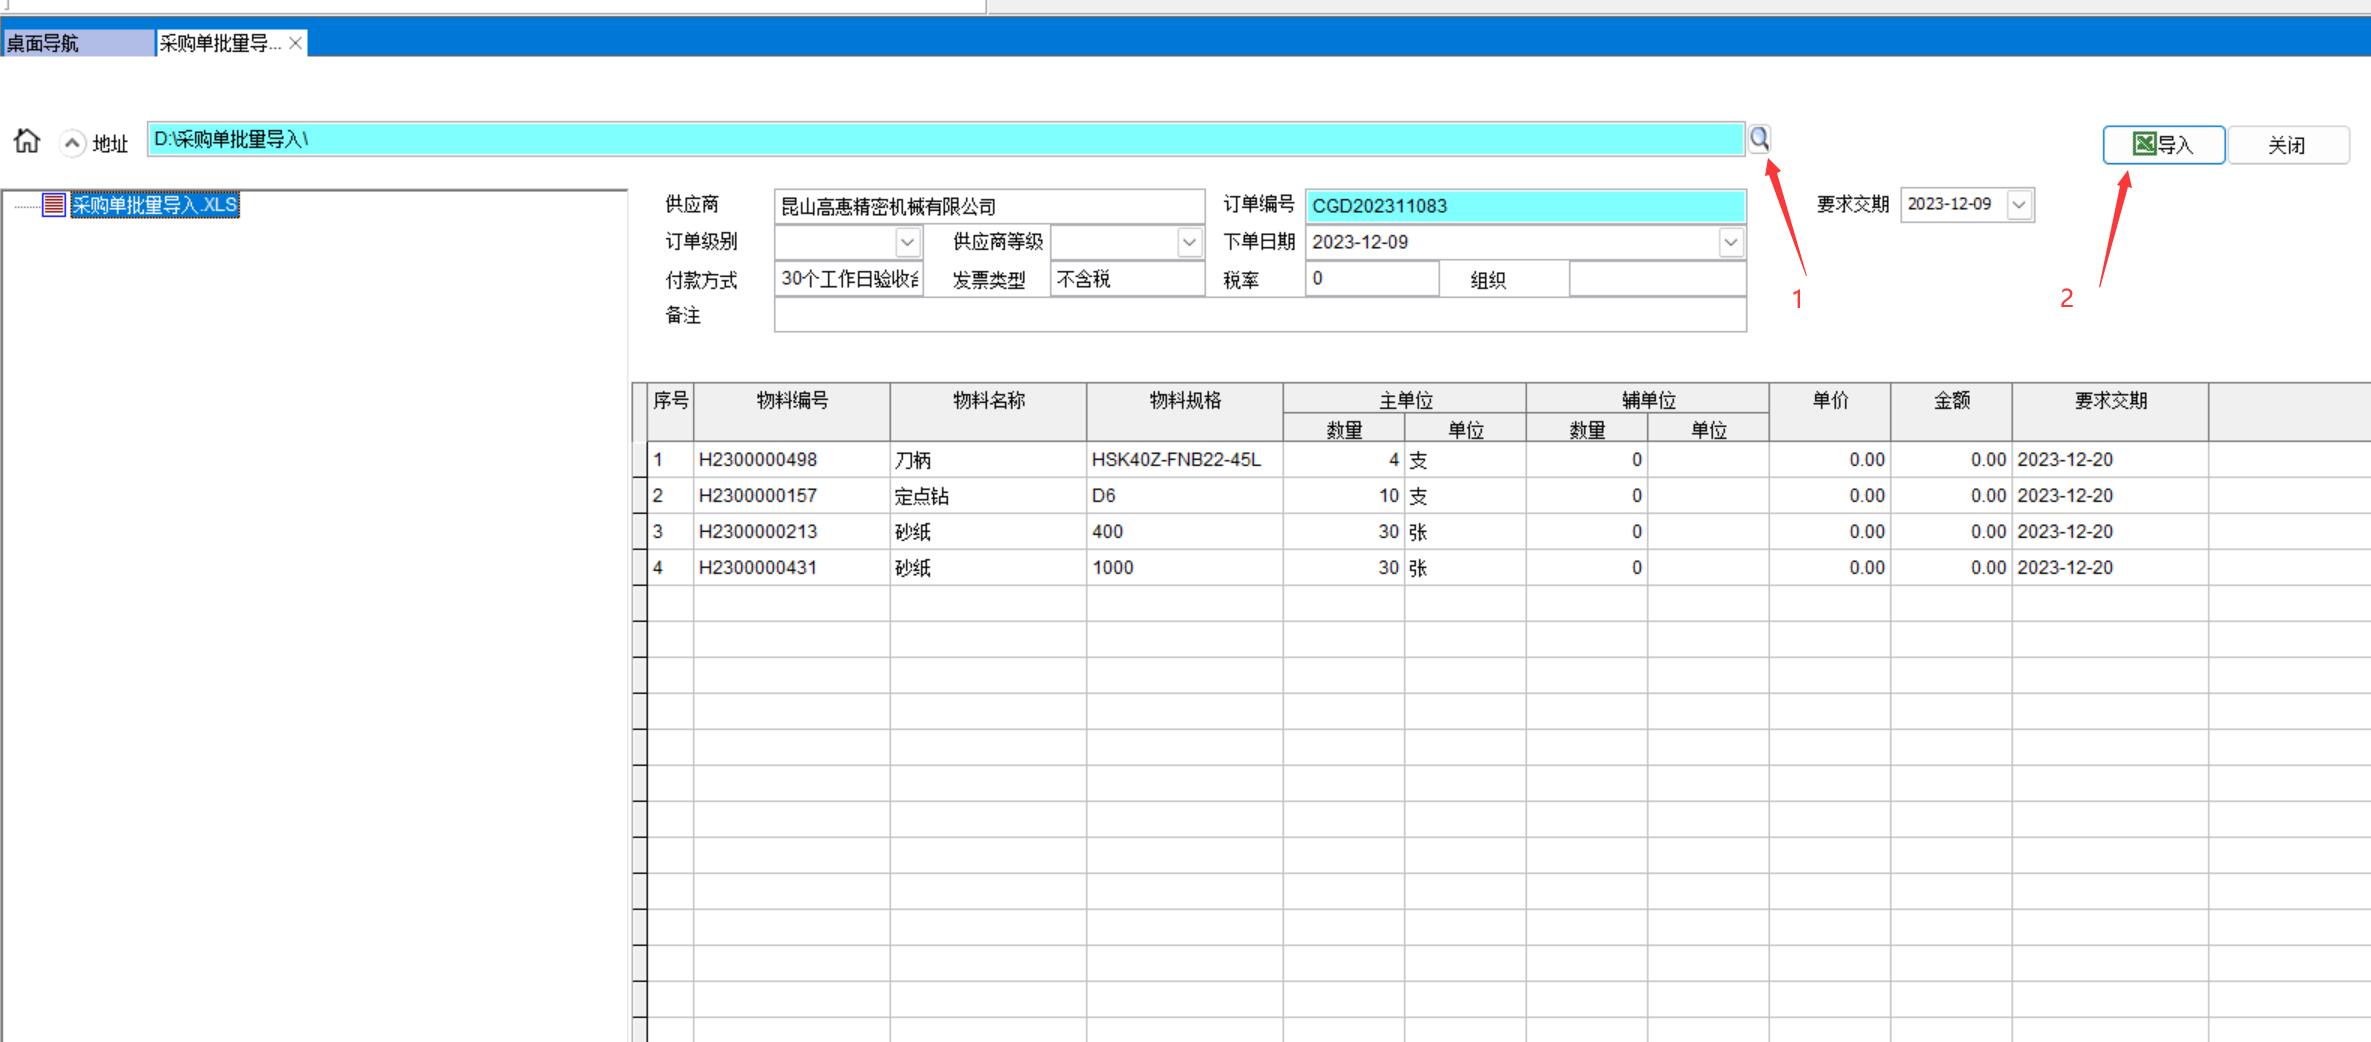Click the 关闭 button

click(2287, 145)
